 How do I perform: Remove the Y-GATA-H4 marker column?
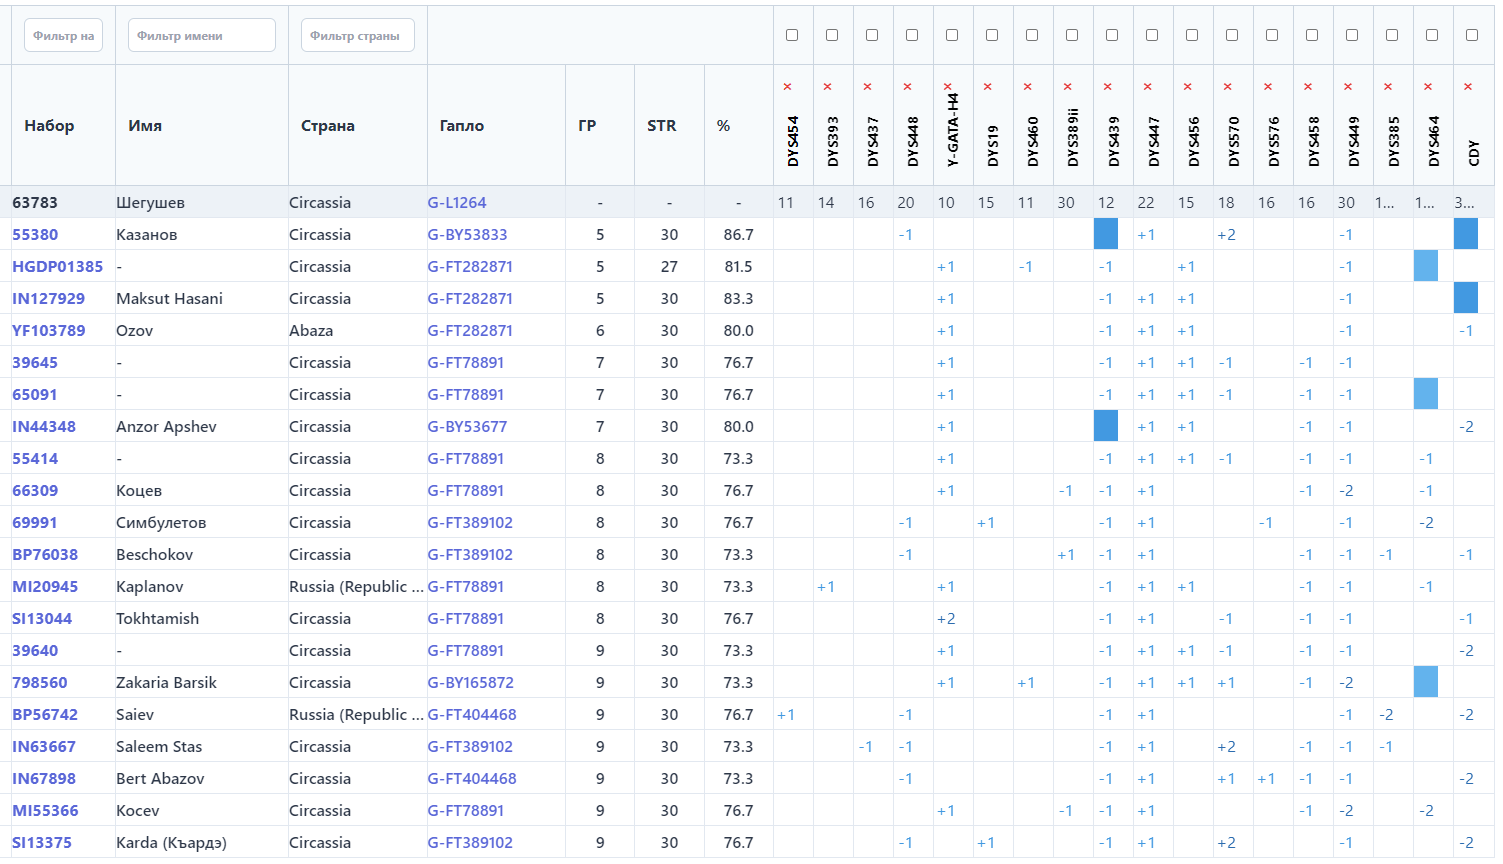pos(947,87)
